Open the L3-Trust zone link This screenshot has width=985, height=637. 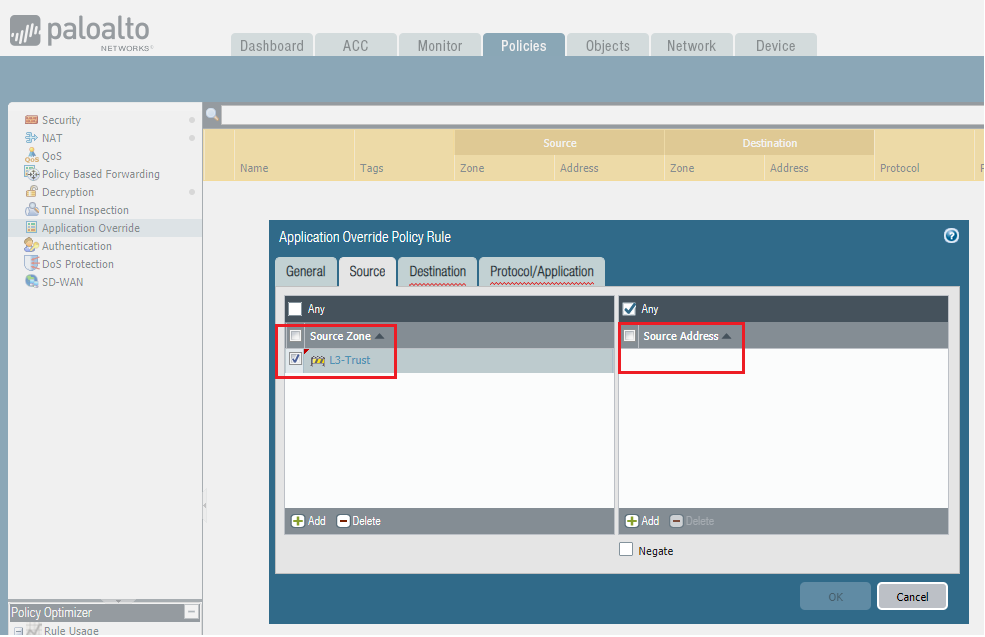[349, 360]
